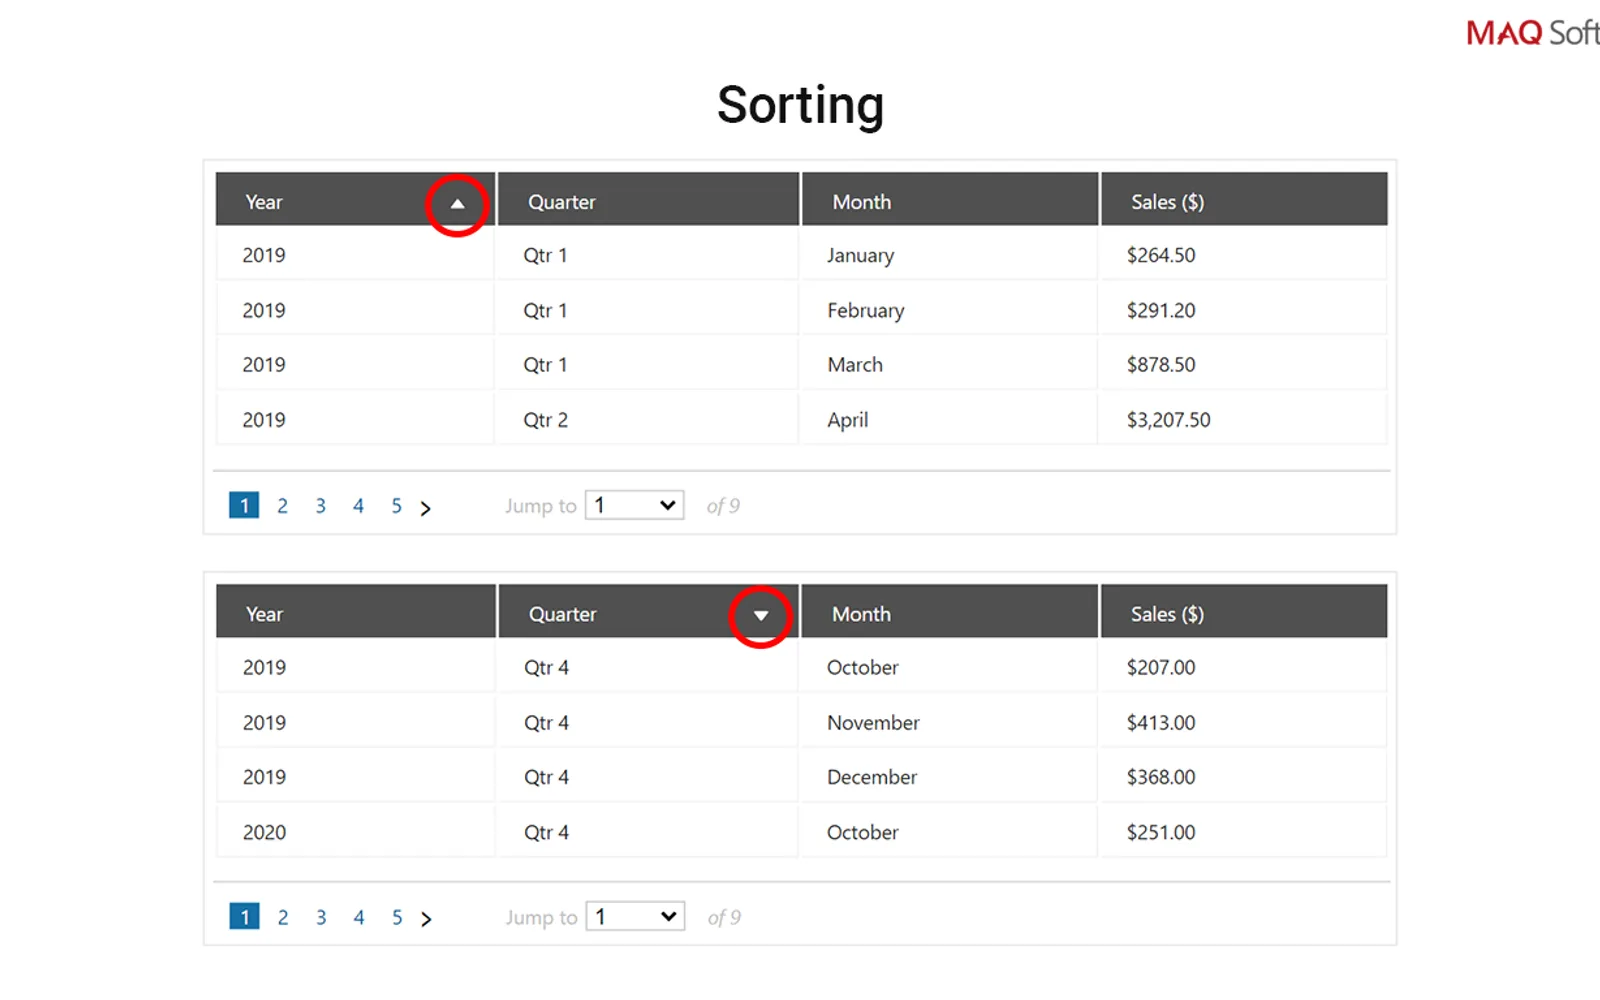Click the $291.20 sales cell
Screen dimensions: 1600x1000
pos(1243,310)
